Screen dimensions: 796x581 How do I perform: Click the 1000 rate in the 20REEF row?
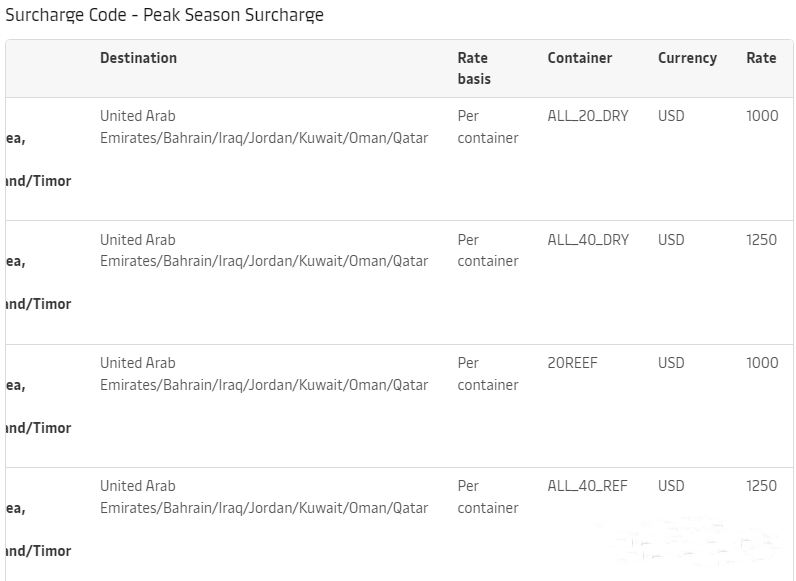coord(762,363)
